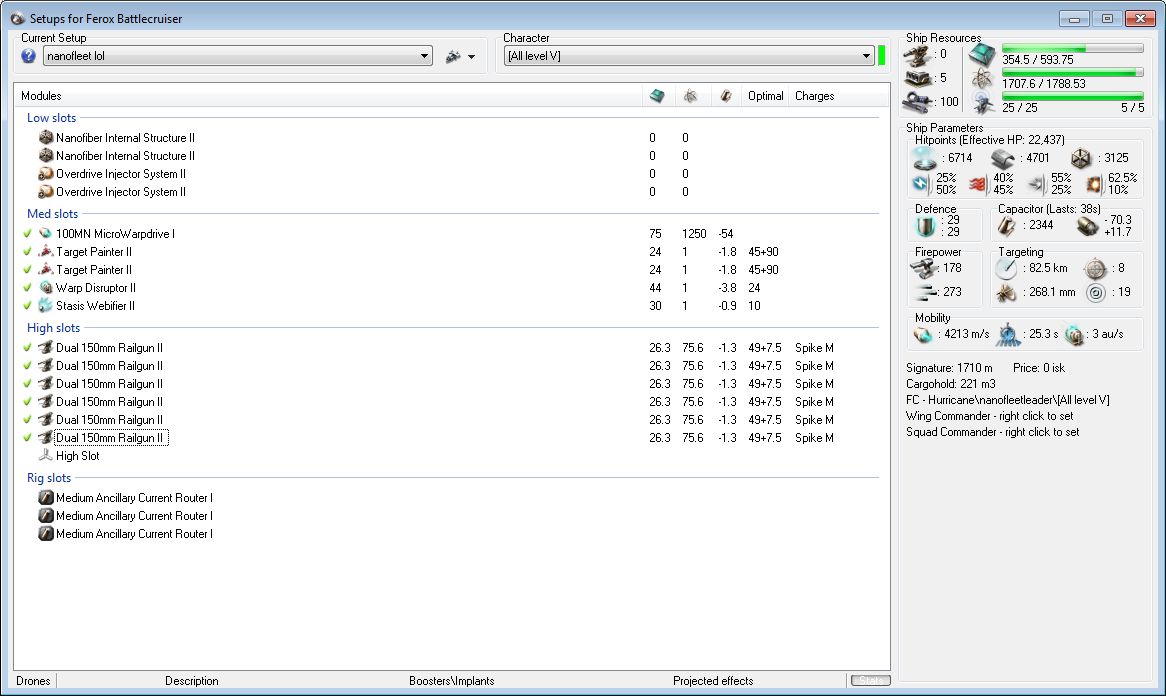Click the targeting range icon showing 82.5 km
The image size is (1166, 696).
[x=1006, y=268]
